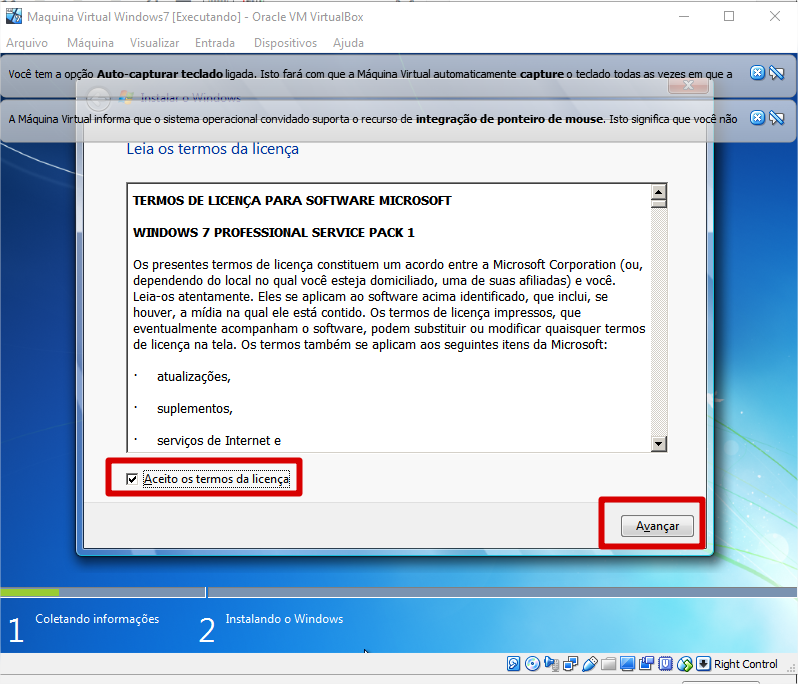This screenshot has height=684, width=798.
Task: Click the Instalando o Windows step label
Action: tap(284, 619)
